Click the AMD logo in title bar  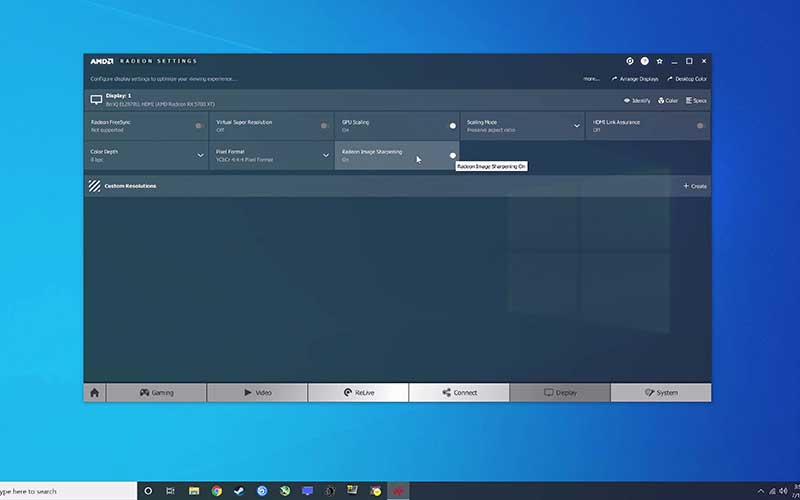[102, 61]
